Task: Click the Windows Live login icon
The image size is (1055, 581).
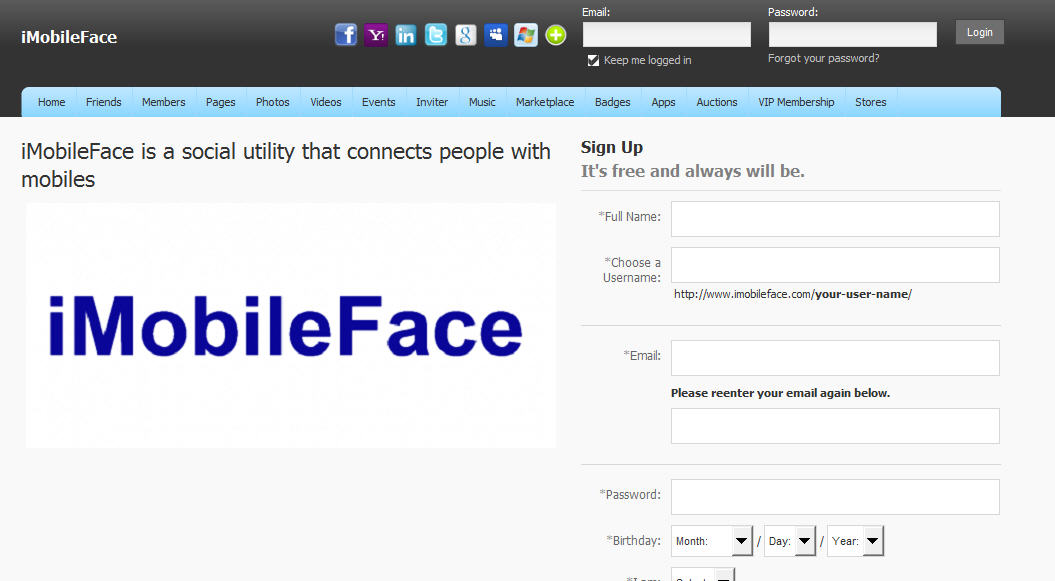Action: (525, 34)
